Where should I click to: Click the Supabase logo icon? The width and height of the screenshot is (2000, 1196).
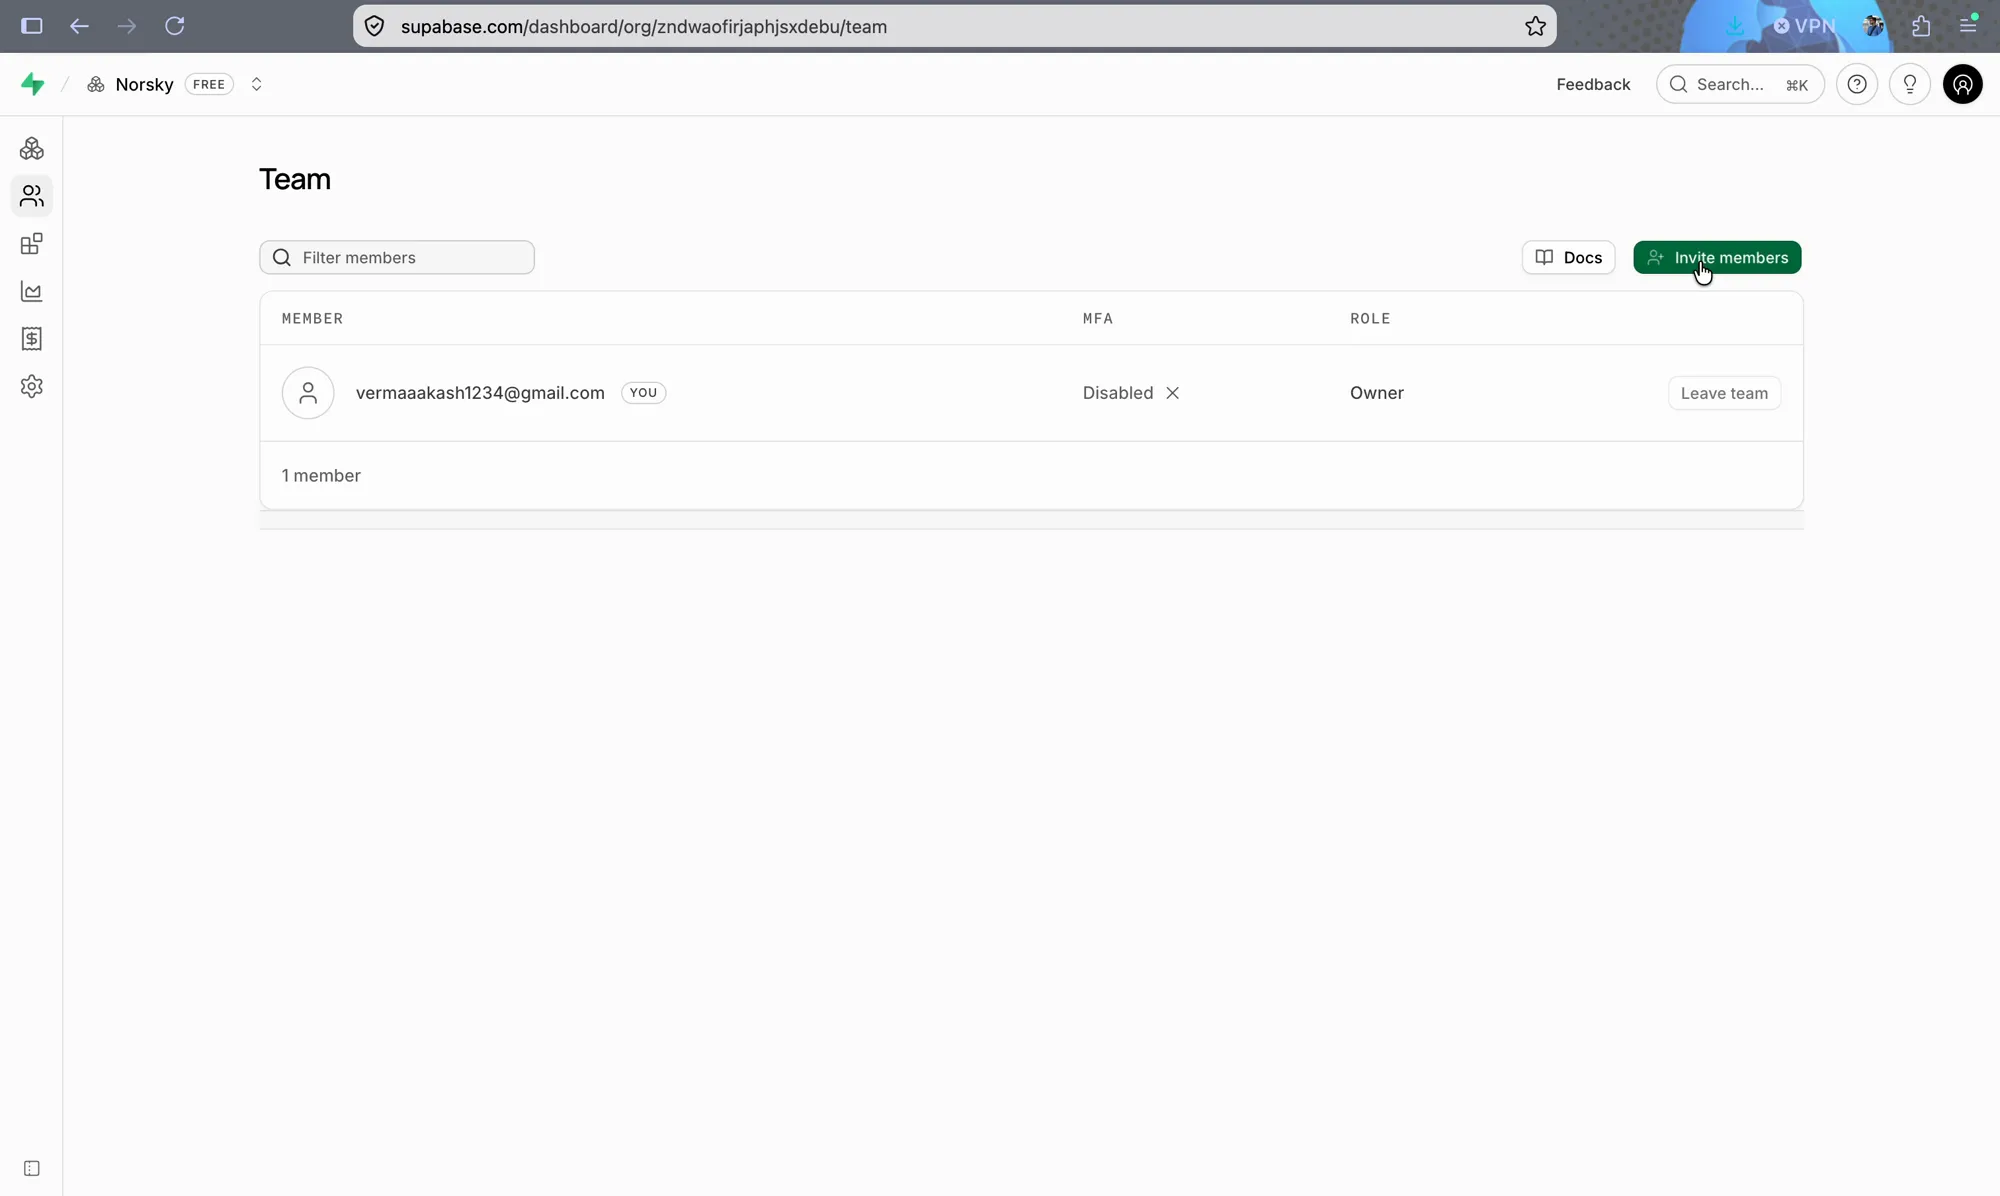33,85
